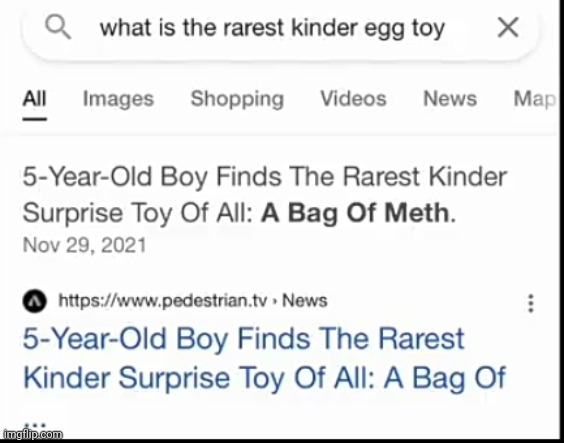Click the featured snippet headline text
Image resolution: width=564 pixels, height=443 pixels.
pyautogui.click(x=265, y=195)
